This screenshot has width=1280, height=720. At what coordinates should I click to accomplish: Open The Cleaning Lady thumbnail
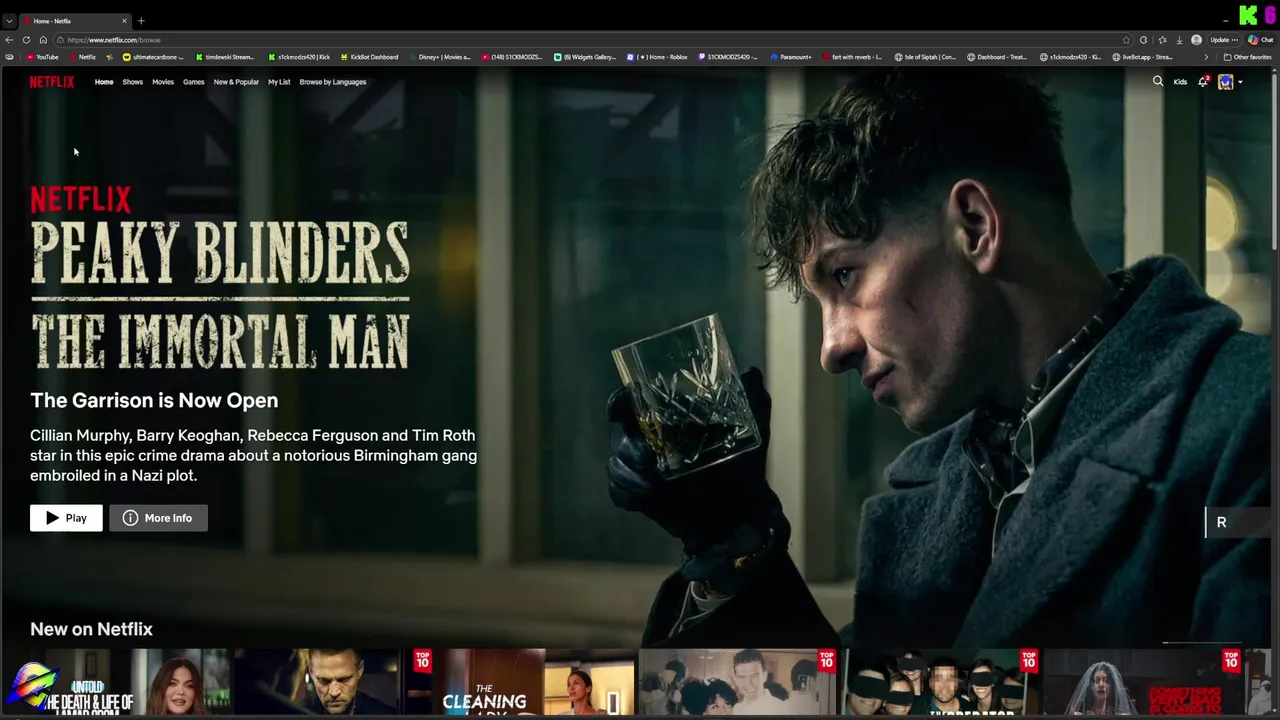tap(536, 682)
